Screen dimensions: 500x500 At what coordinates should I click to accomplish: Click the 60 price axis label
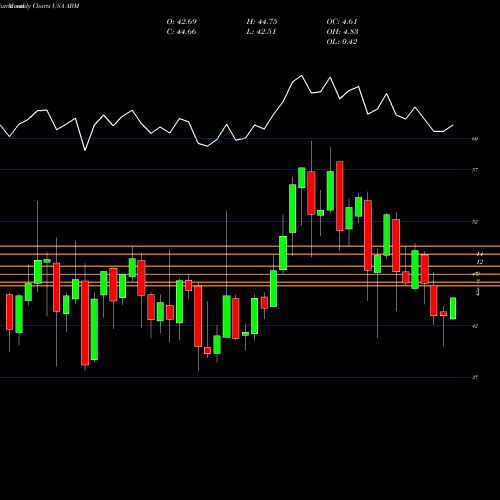[x=475, y=139]
